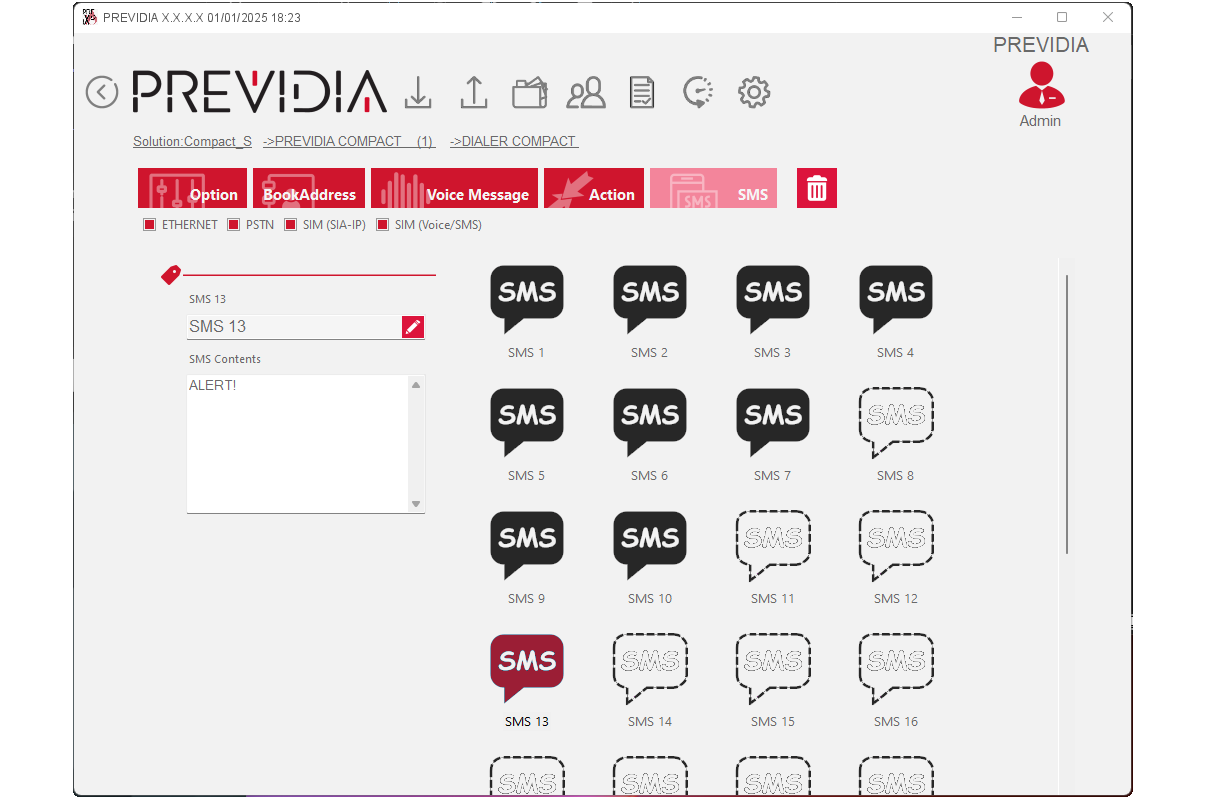This screenshot has width=1219, height=799.
Task: Open the DIALER COMPACT breadcrumb link
Action: [514, 141]
